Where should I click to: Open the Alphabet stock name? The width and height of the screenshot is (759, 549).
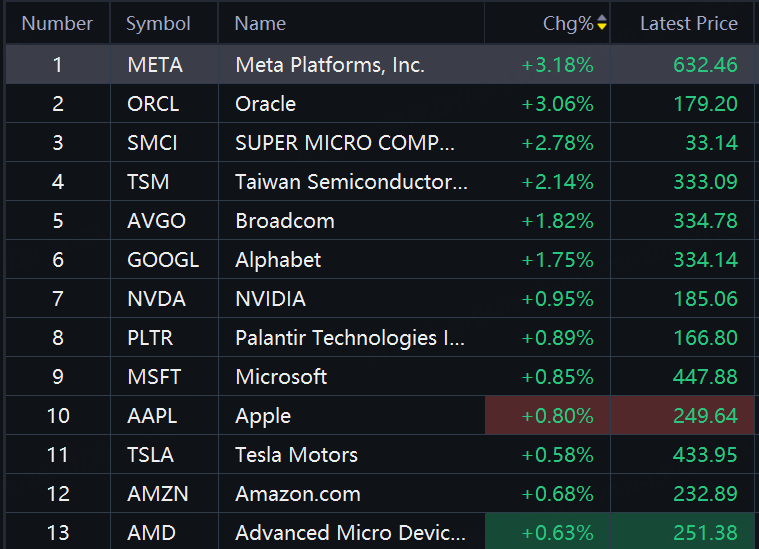click(278, 260)
